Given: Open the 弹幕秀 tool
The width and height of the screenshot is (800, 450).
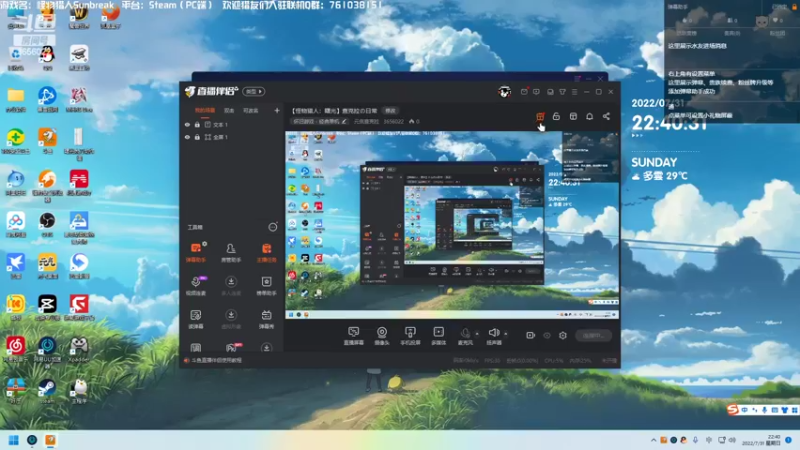Looking at the screenshot, I should (266, 319).
